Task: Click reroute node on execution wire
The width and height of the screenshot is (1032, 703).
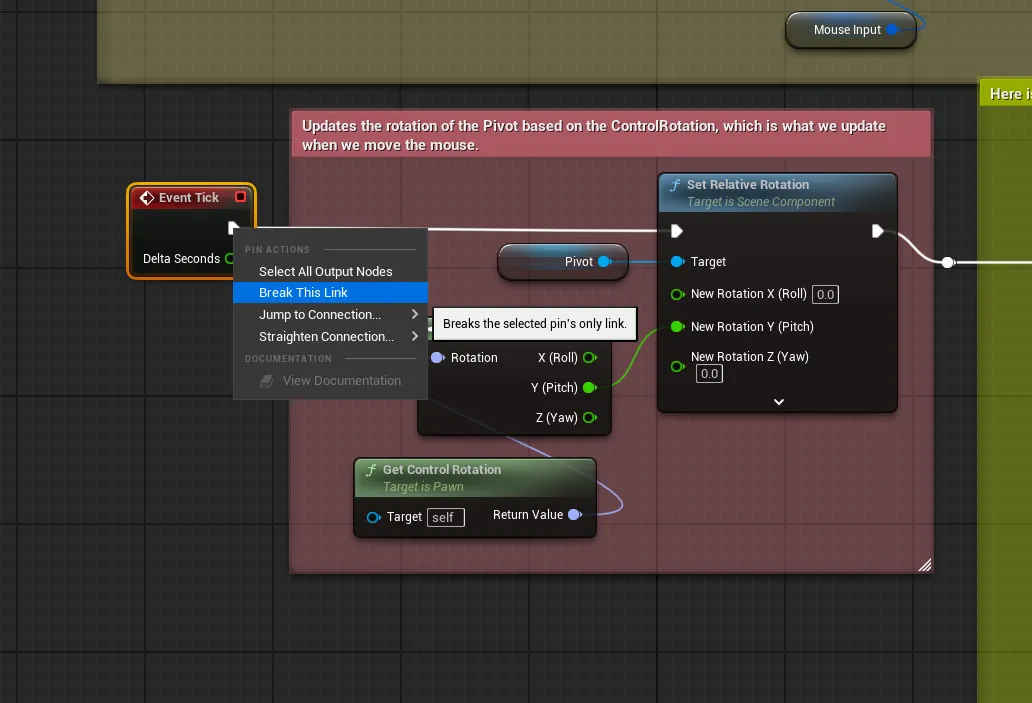Action: [948, 263]
